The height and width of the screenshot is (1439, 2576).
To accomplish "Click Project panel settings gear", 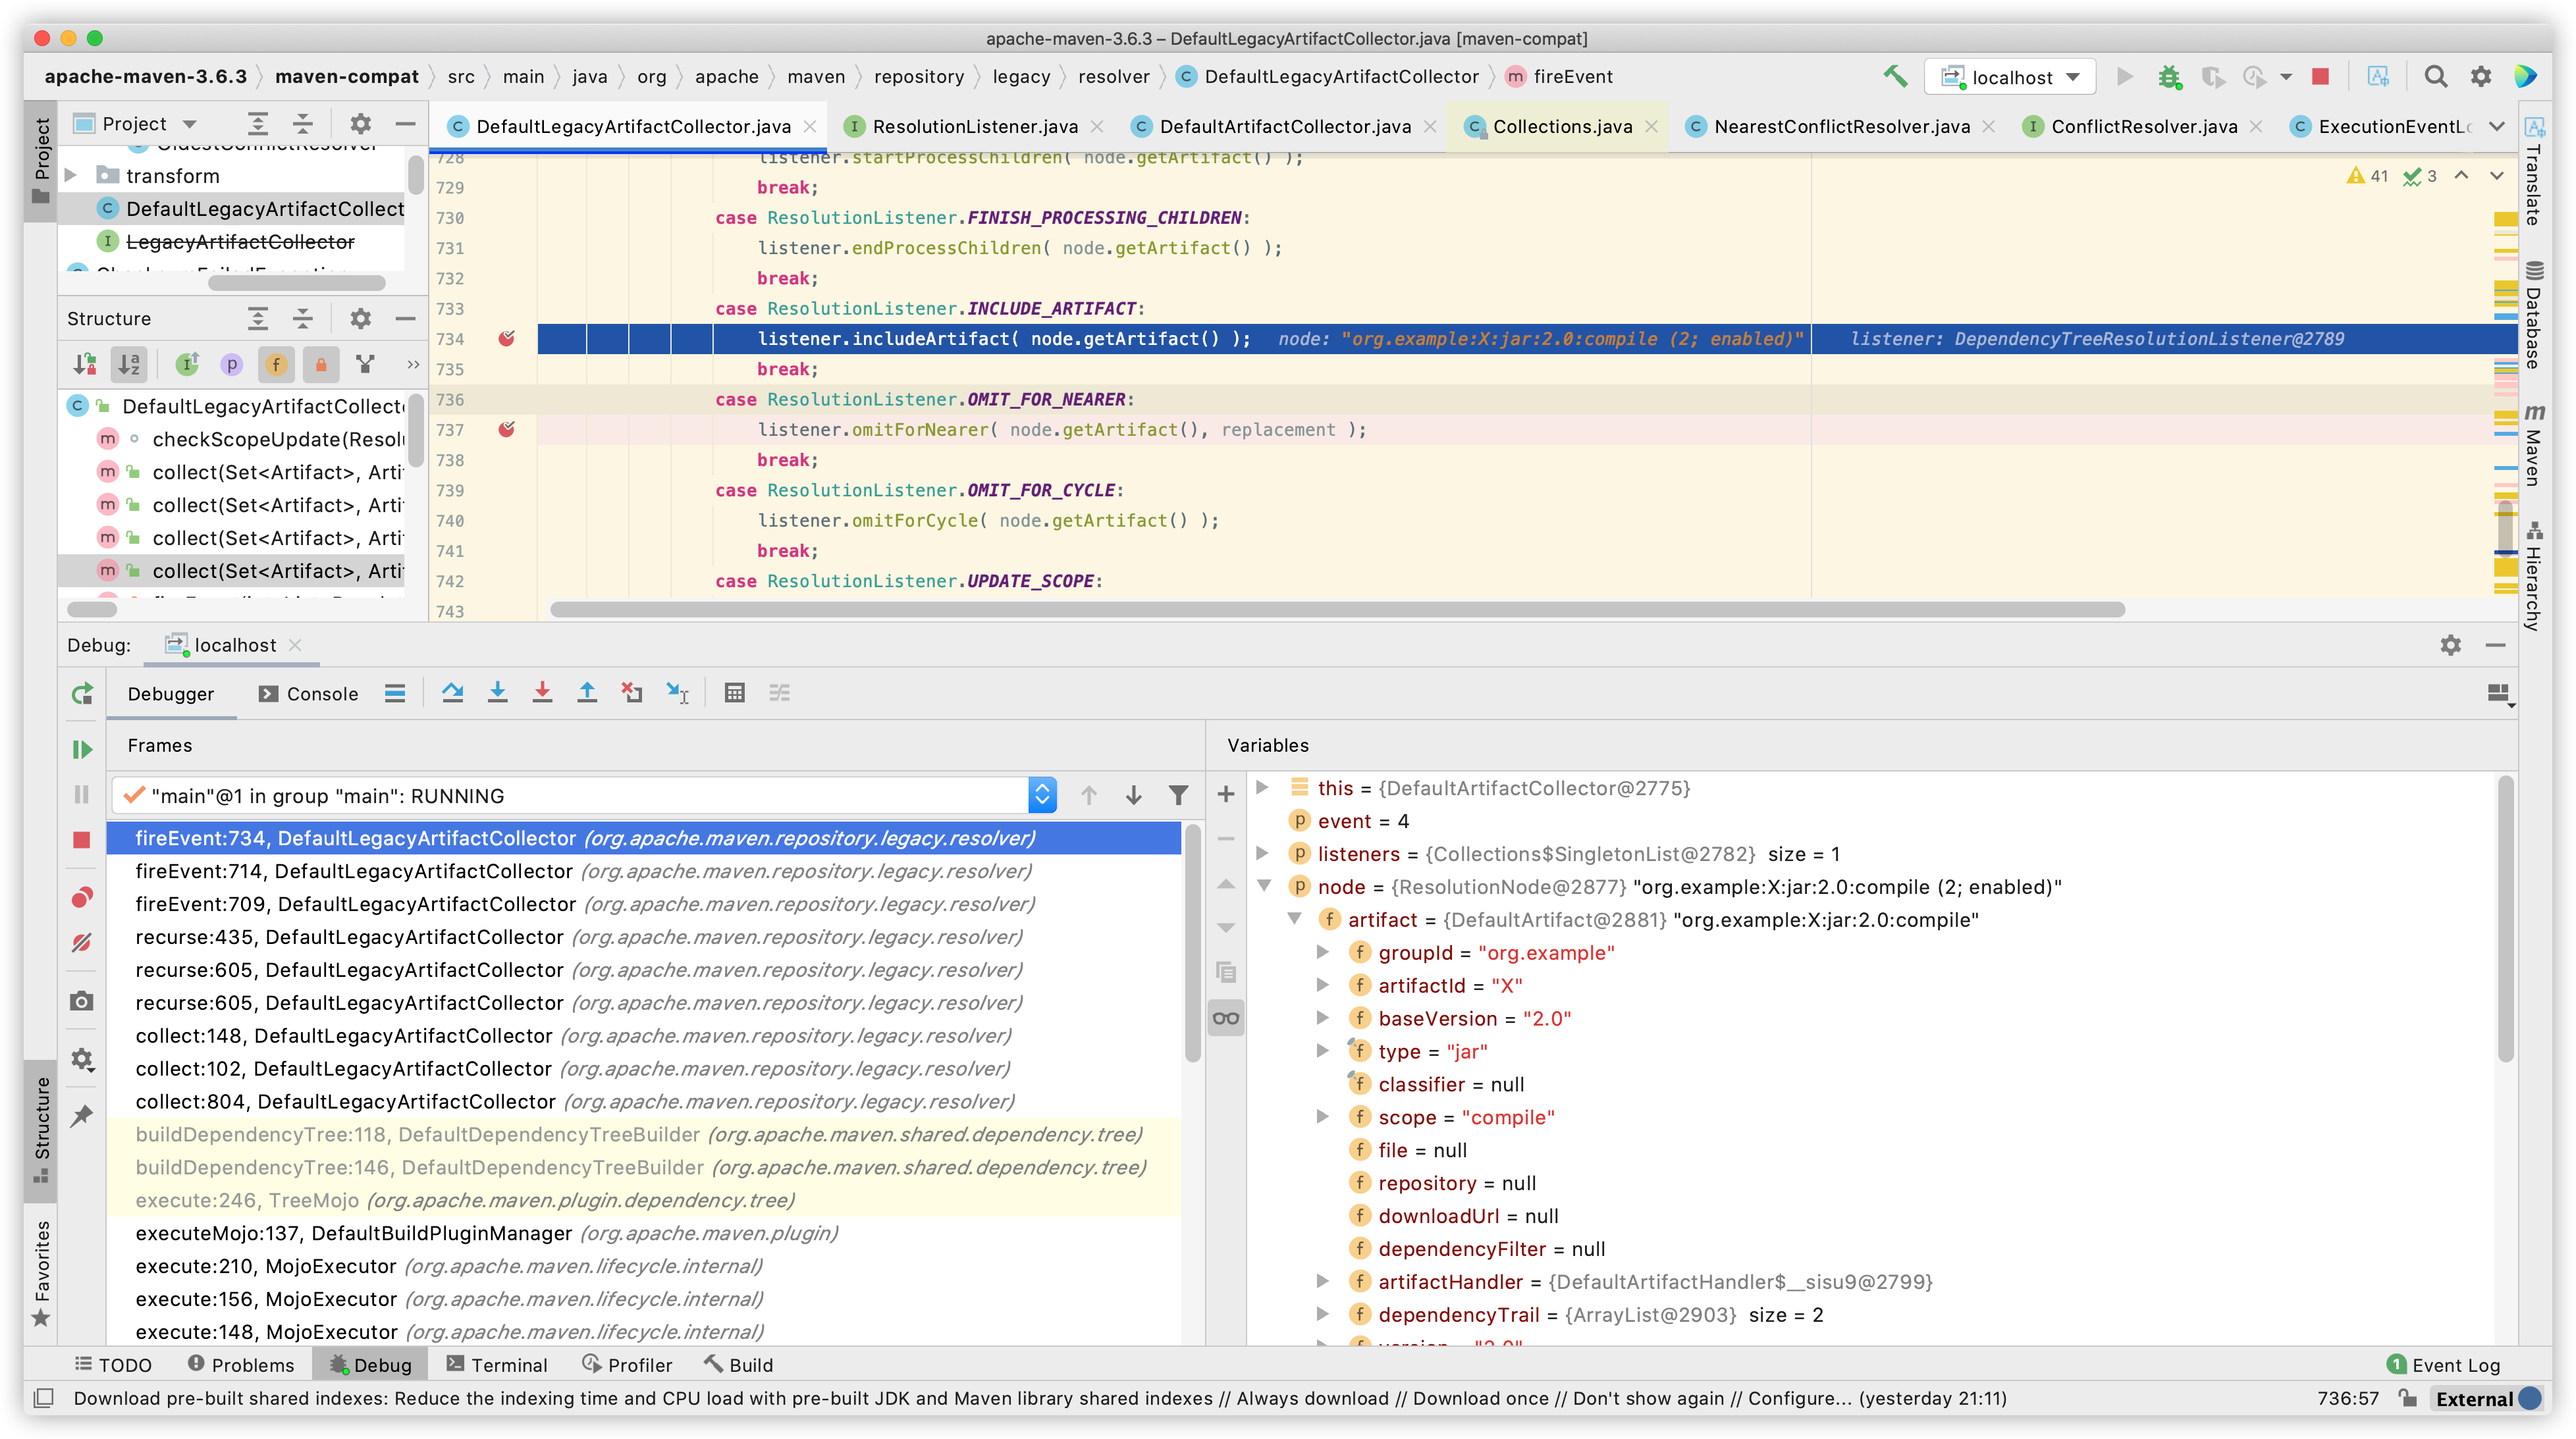I will tap(360, 124).
